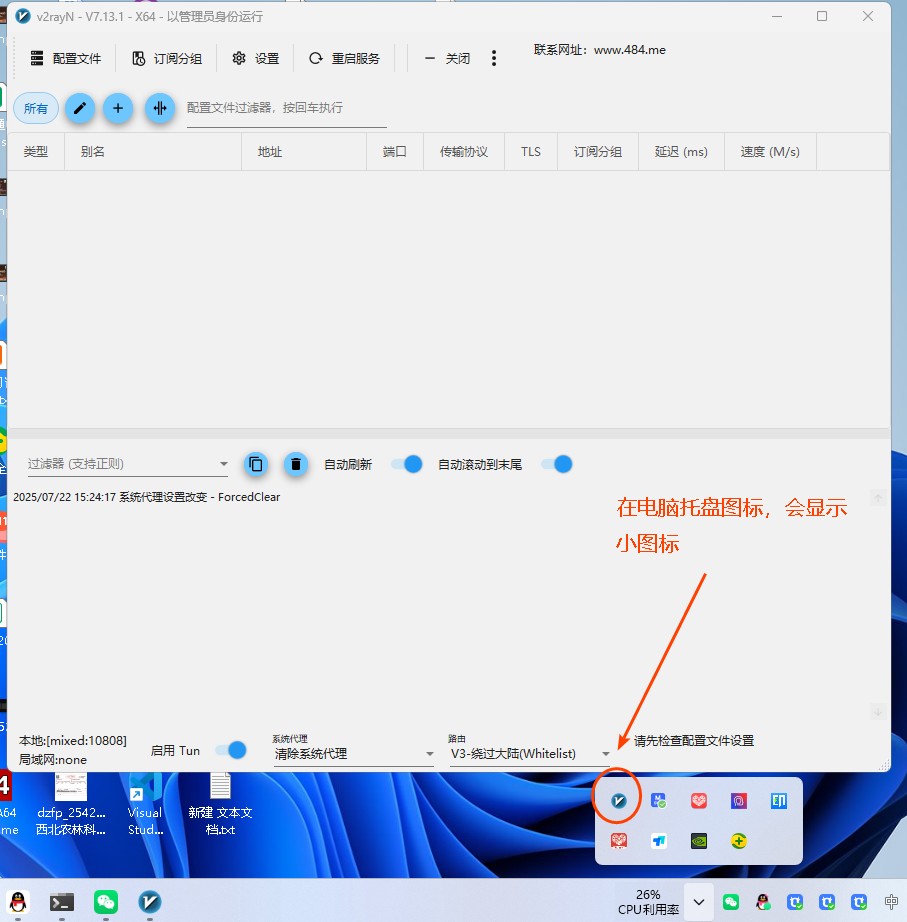Click the terminal taskbar app icon
The height and width of the screenshot is (922, 907).
(62, 902)
